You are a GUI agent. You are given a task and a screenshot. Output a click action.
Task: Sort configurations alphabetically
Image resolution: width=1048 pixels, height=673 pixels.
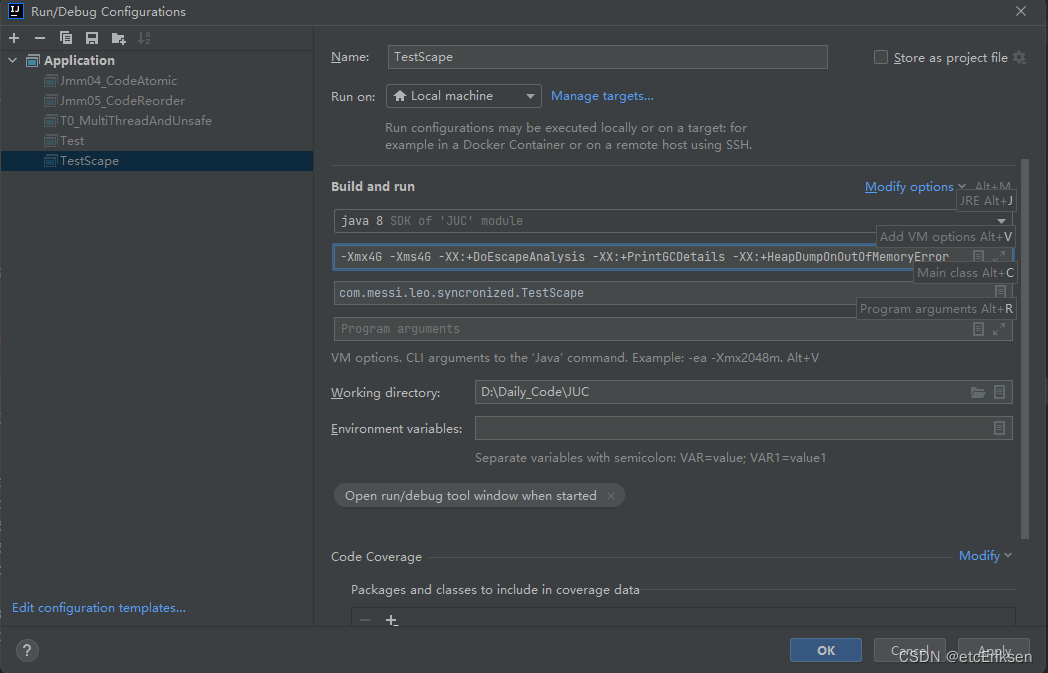(144, 38)
